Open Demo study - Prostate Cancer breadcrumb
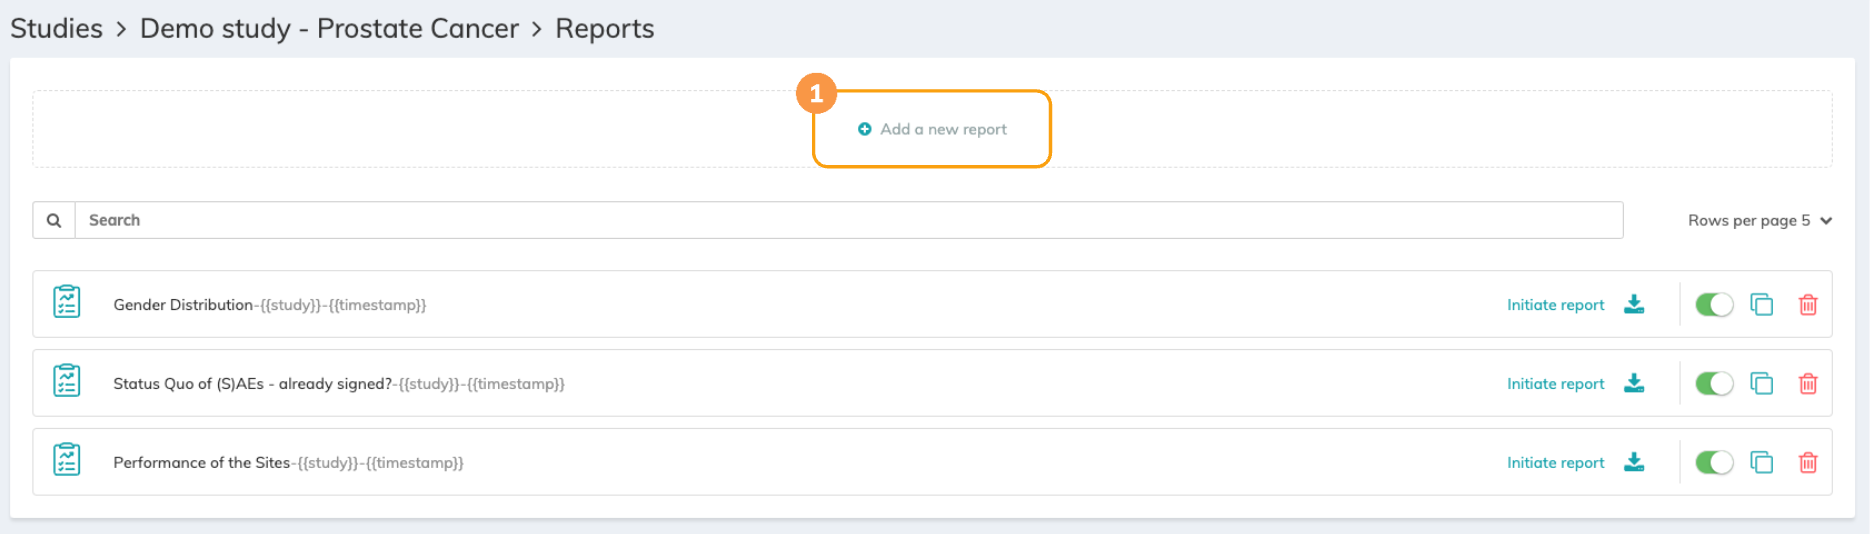The height and width of the screenshot is (534, 1870). click(329, 28)
